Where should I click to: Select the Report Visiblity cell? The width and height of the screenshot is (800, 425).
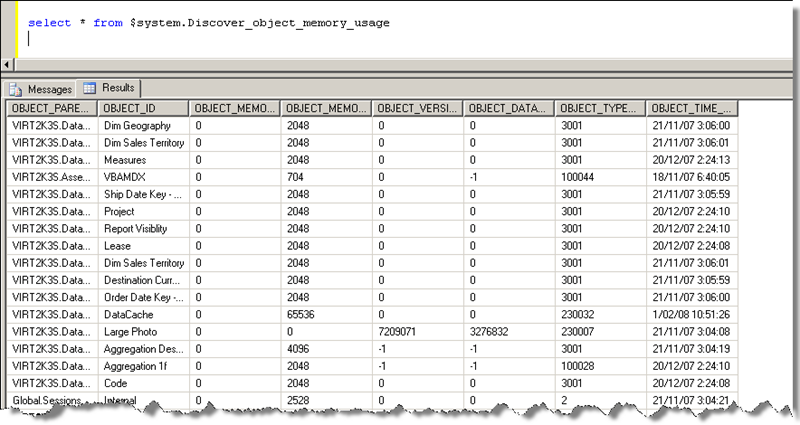(143, 229)
